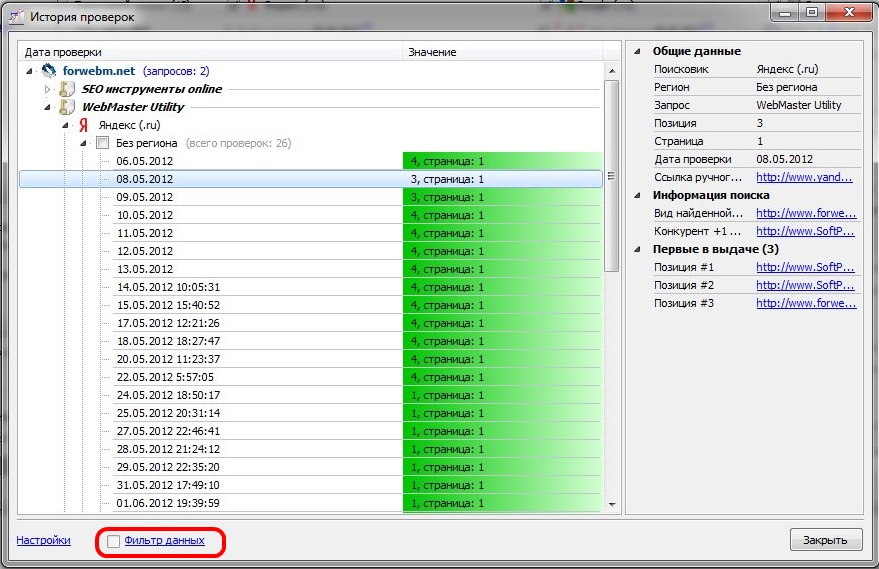The image size is (879, 569).
Task: Open the Настройки link
Action: click(43, 541)
